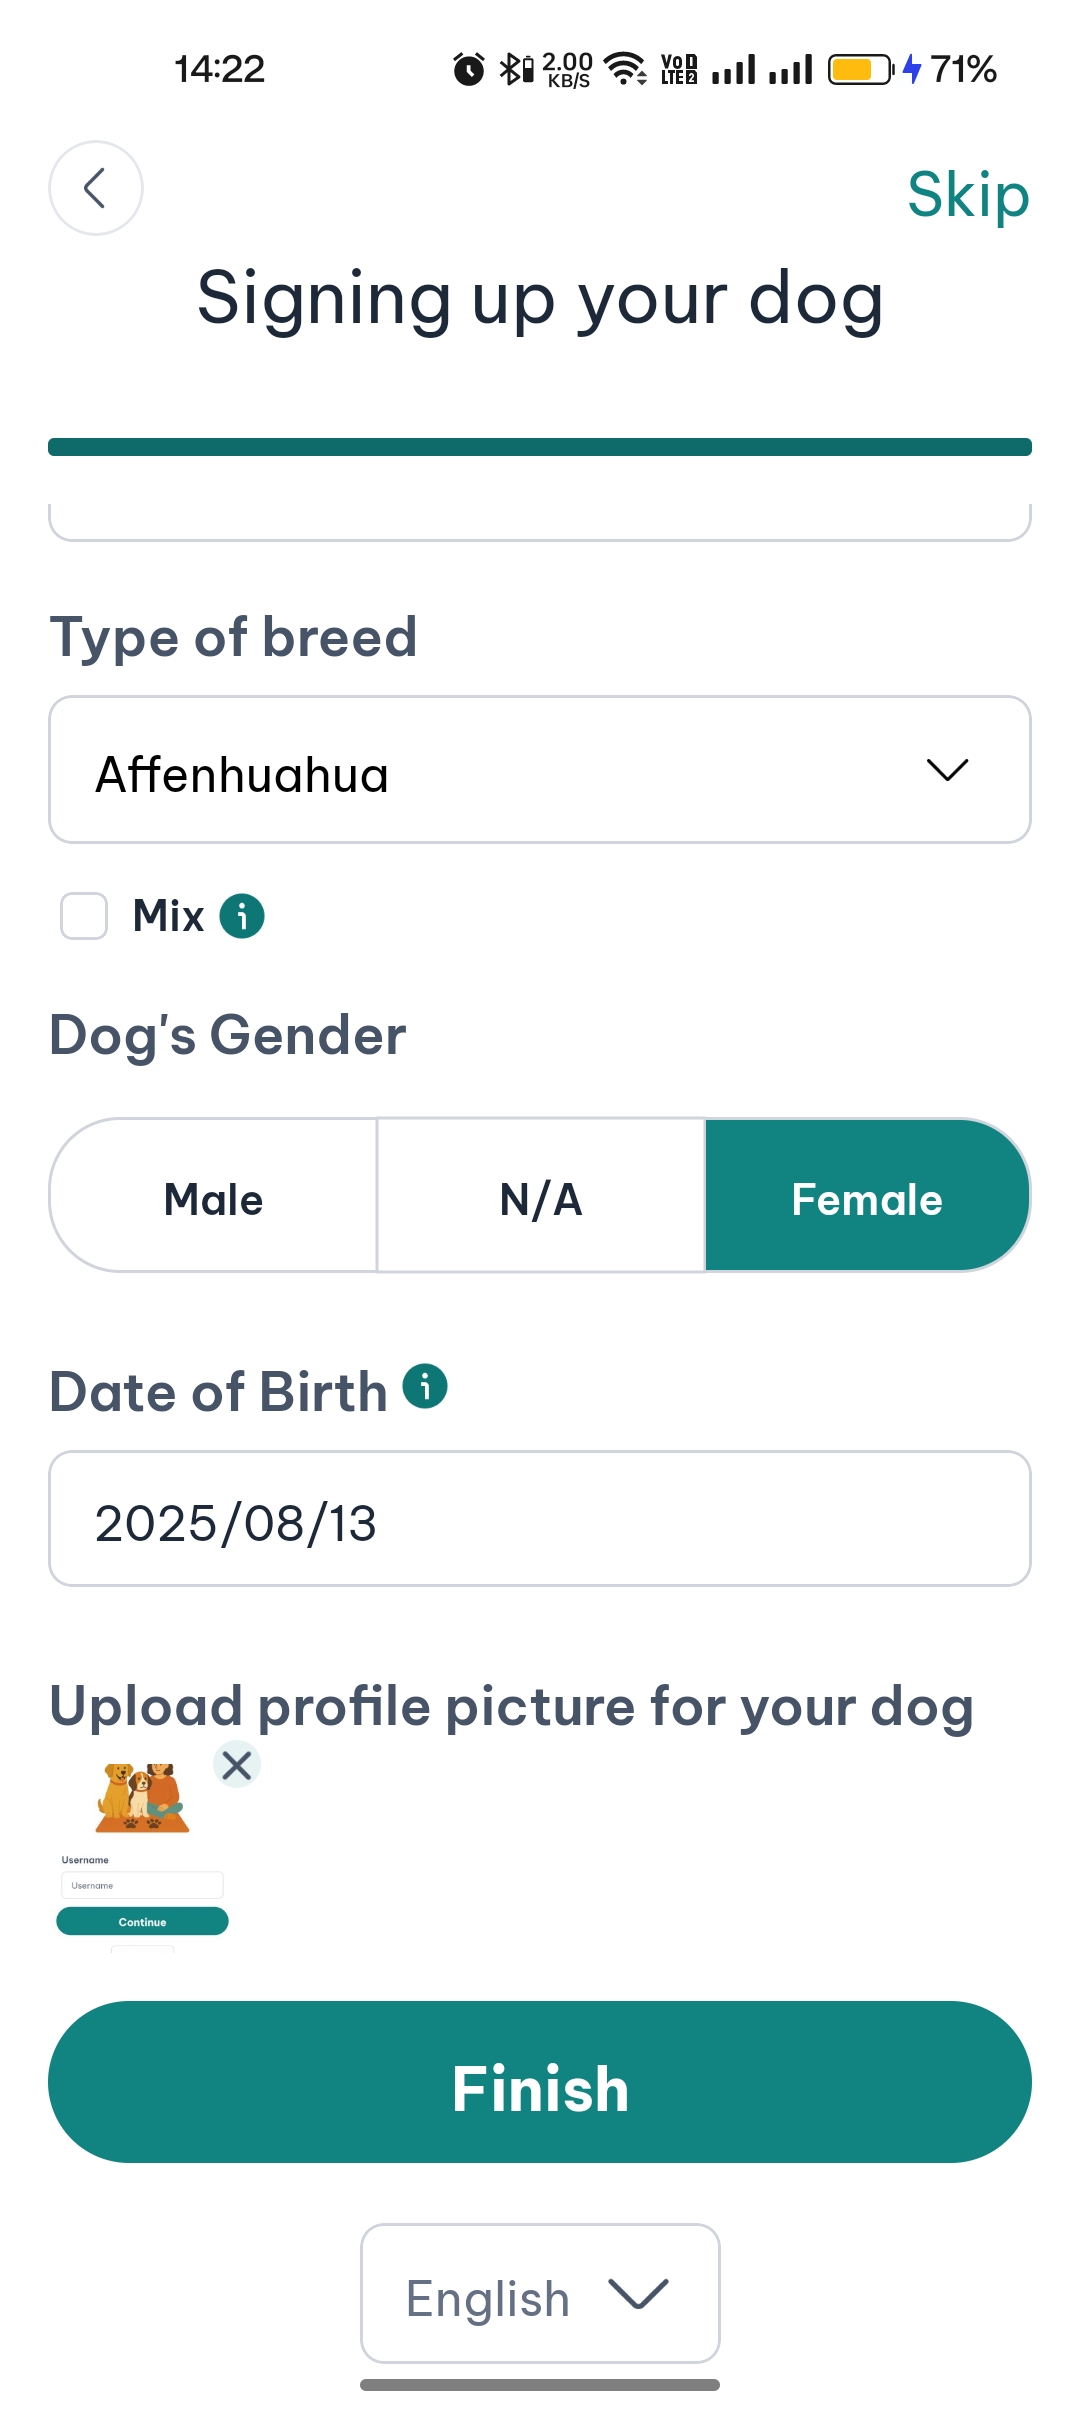
Task: Open the English language selector
Action: (540, 2295)
